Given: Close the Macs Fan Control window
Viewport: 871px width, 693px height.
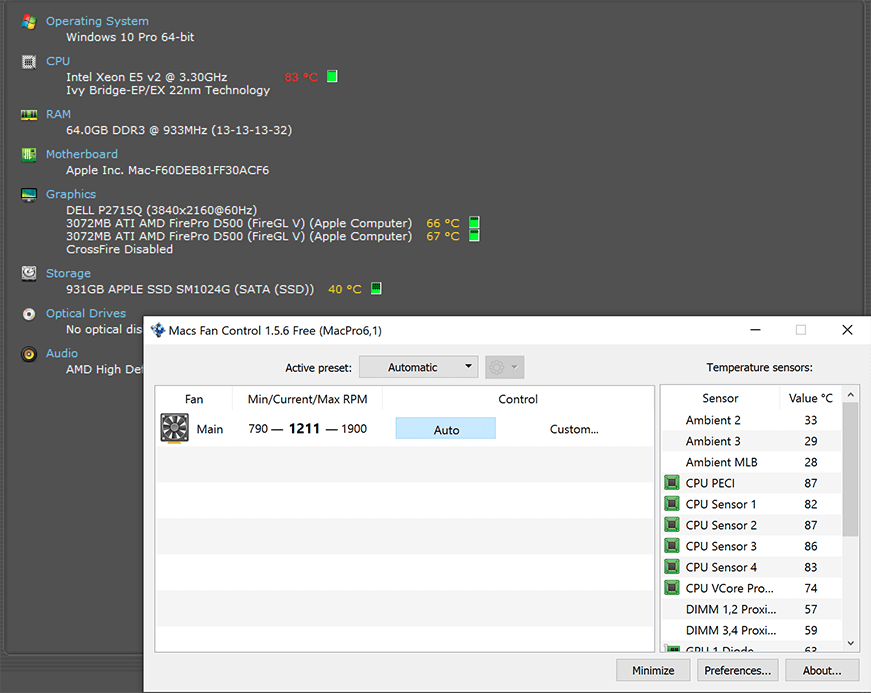Looking at the screenshot, I should click(847, 330).
